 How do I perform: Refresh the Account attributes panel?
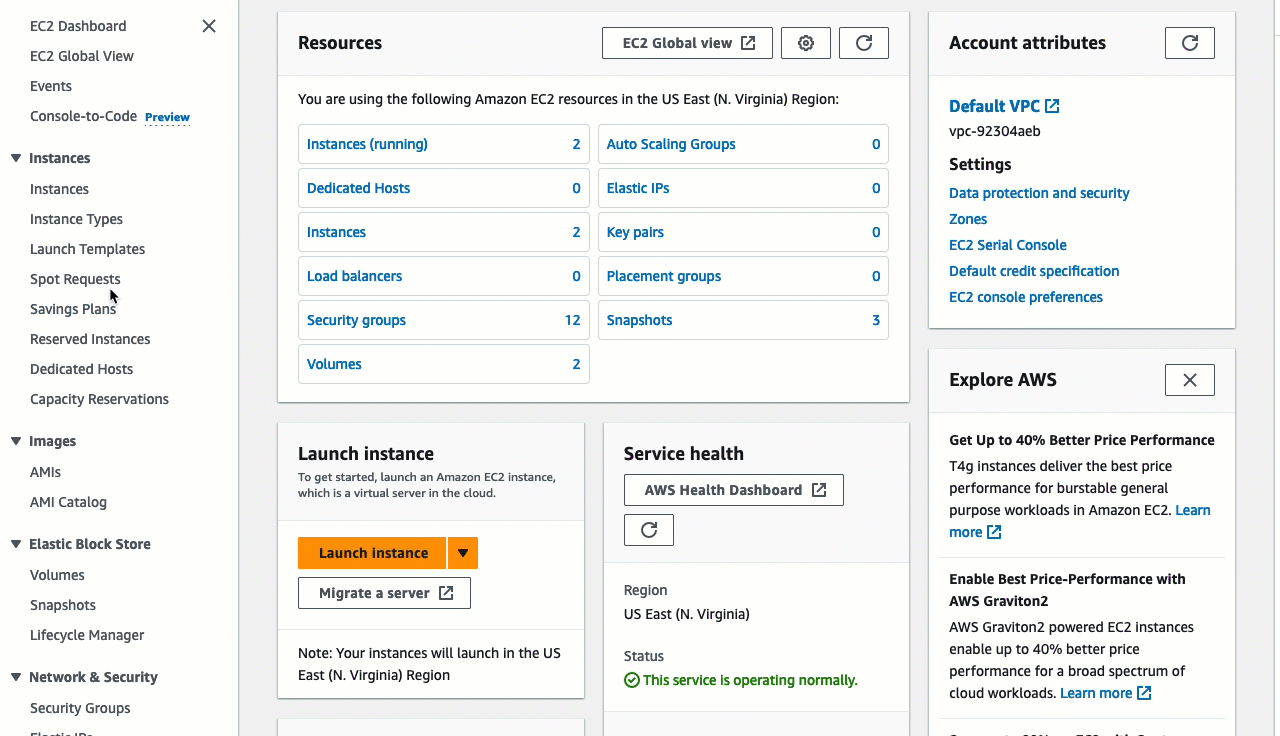pyautogui.click(x=1189, y=43)
